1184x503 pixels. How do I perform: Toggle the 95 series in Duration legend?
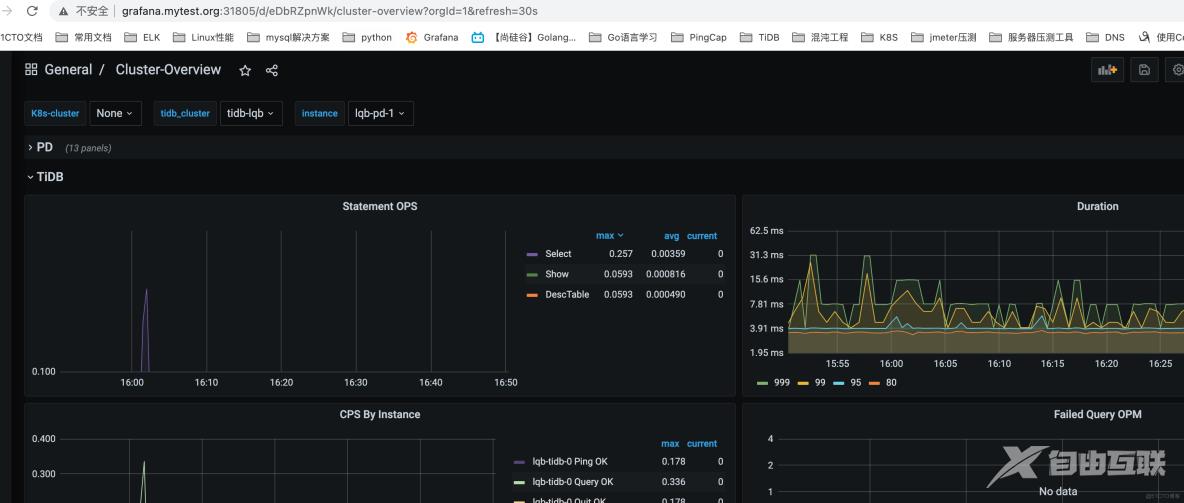pos(856,383)
